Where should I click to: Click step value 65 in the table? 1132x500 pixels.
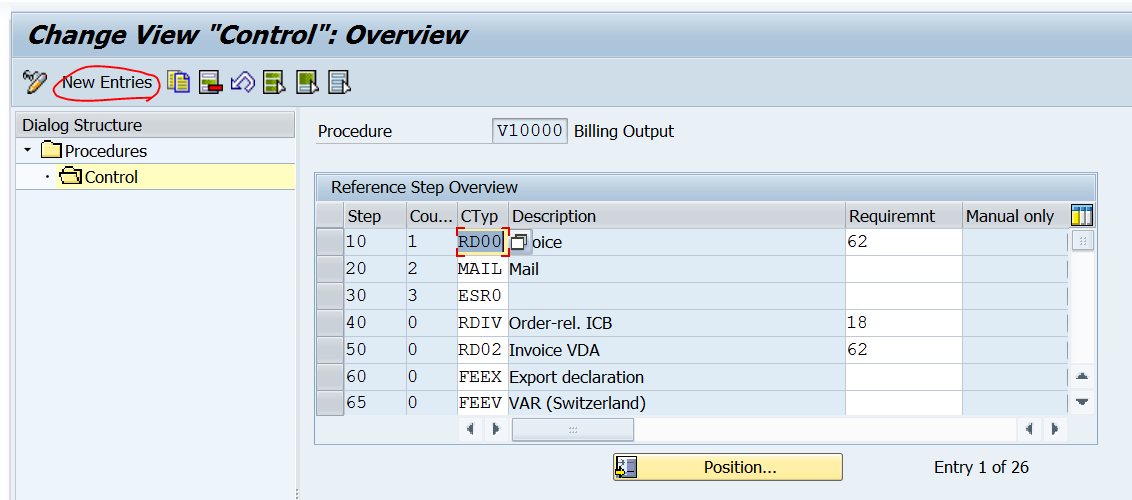pos(356,403)
